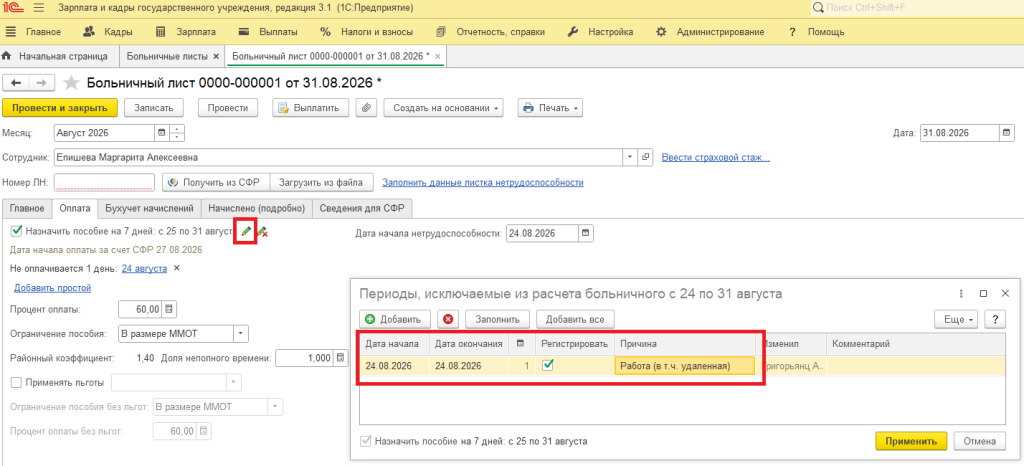Image resolution: width=1024 pixels, height=466 pixels.
Task: Click Добавить button in periods dialog
Action: [x=394, y=319]
